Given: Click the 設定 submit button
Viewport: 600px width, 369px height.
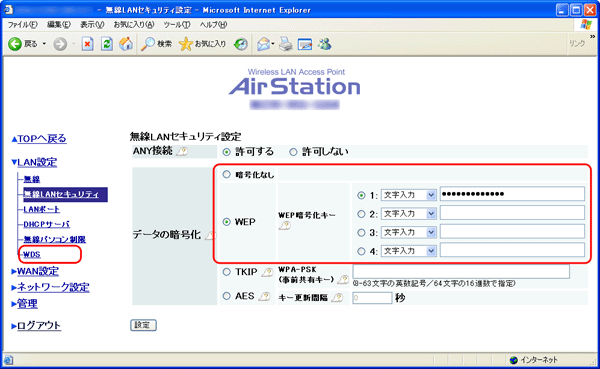Looking at the screenshot, I should 143,325.
